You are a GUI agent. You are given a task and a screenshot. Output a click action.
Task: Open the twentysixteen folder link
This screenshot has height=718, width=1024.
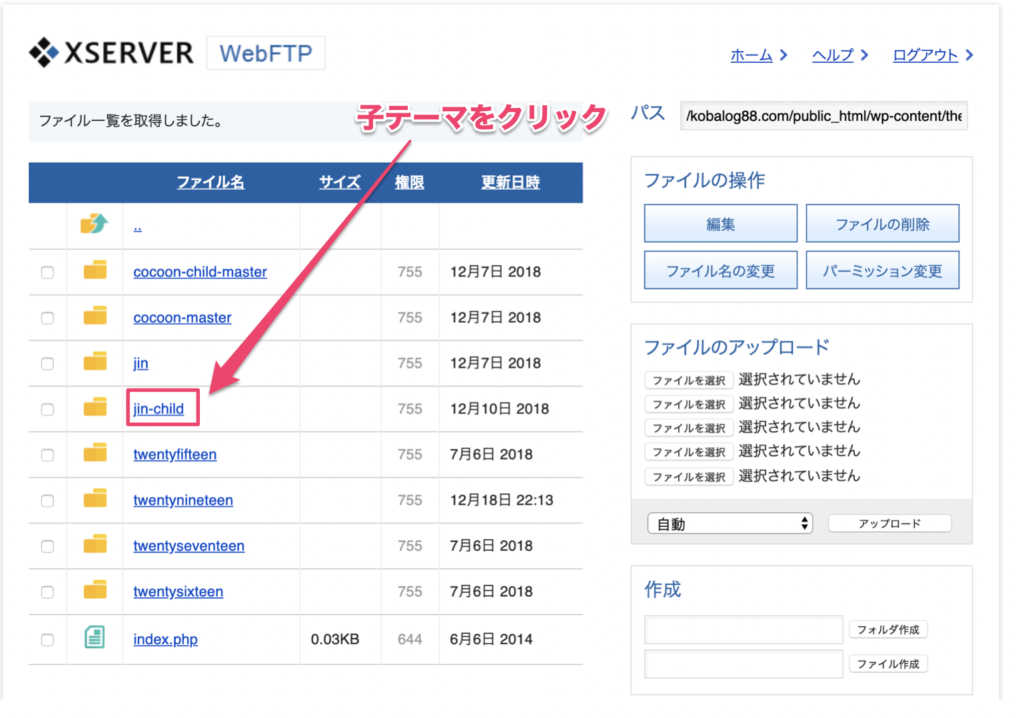(x=178, y=592)
